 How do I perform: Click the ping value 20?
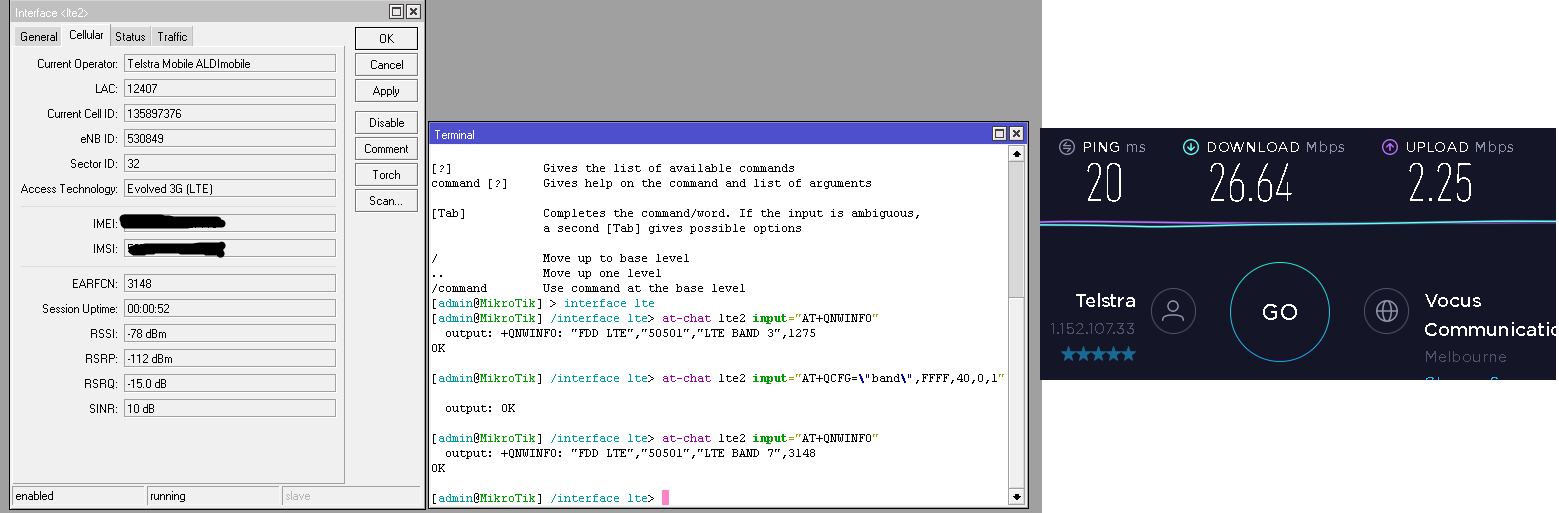click(x=1104, y=183)
